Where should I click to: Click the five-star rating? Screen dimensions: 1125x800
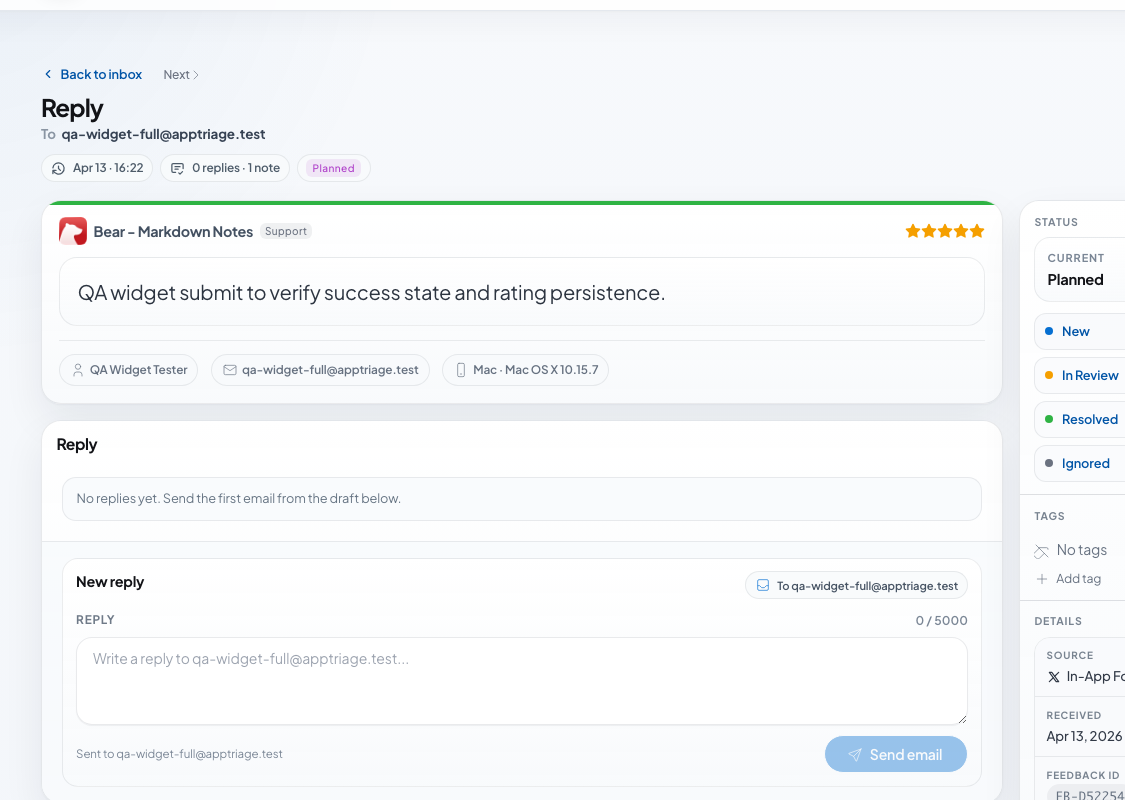(x=944, y=231)
